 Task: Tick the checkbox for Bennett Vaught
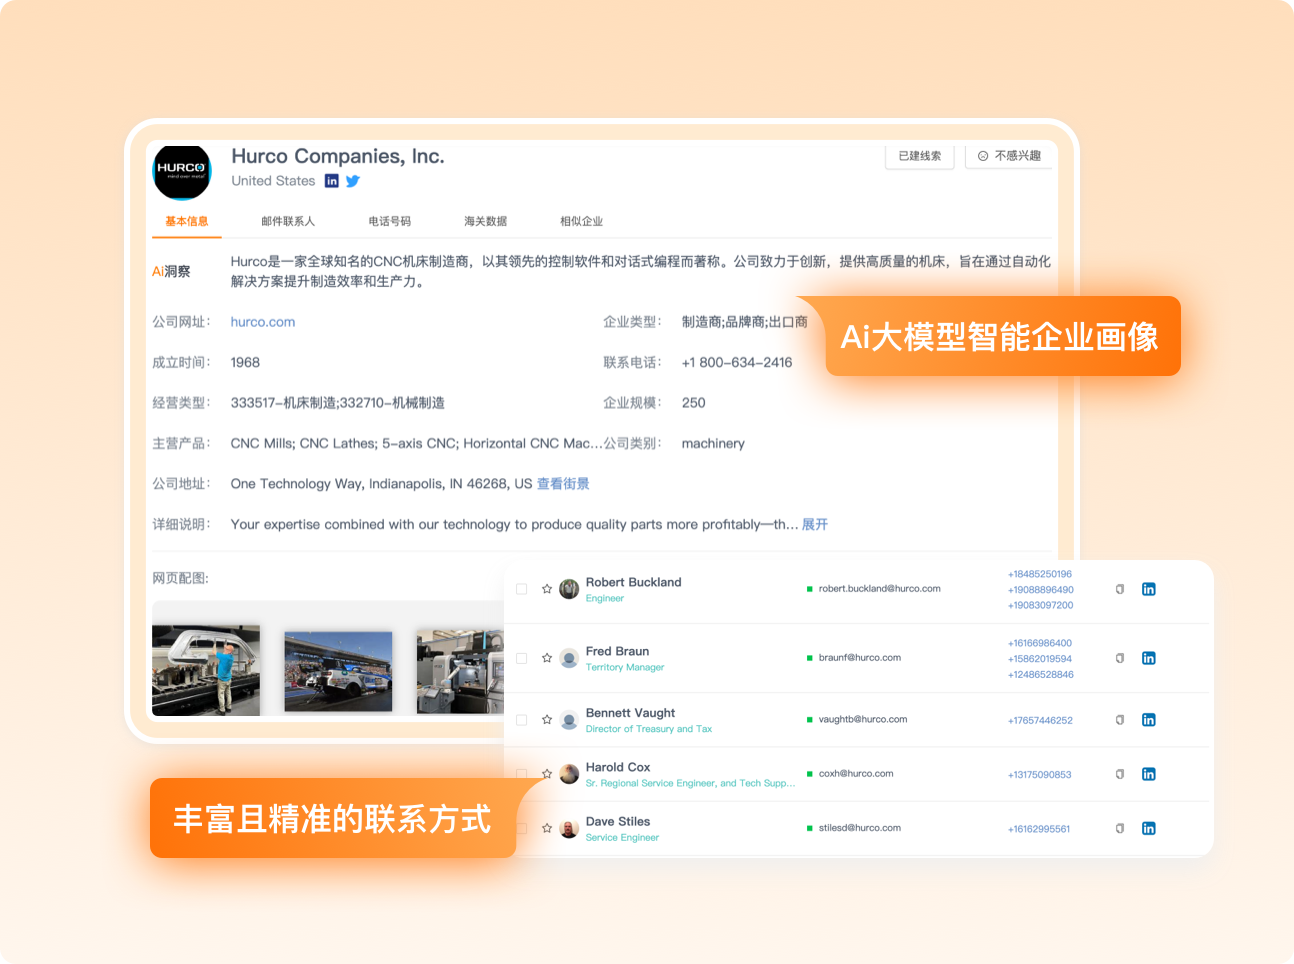[x=521, y=720]
